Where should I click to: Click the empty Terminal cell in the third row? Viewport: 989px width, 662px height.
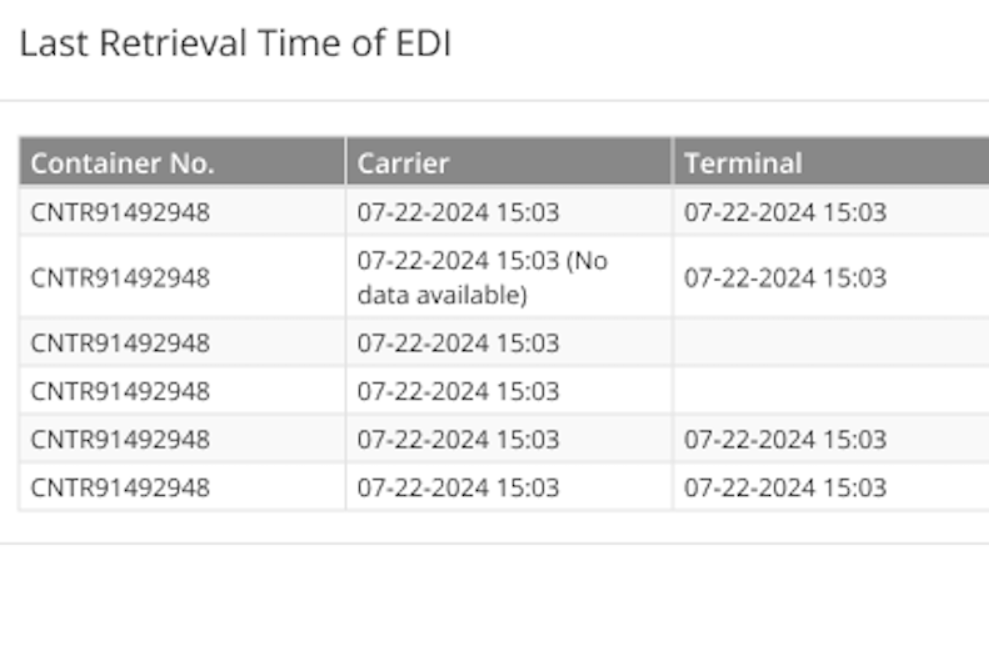point(830,343)
